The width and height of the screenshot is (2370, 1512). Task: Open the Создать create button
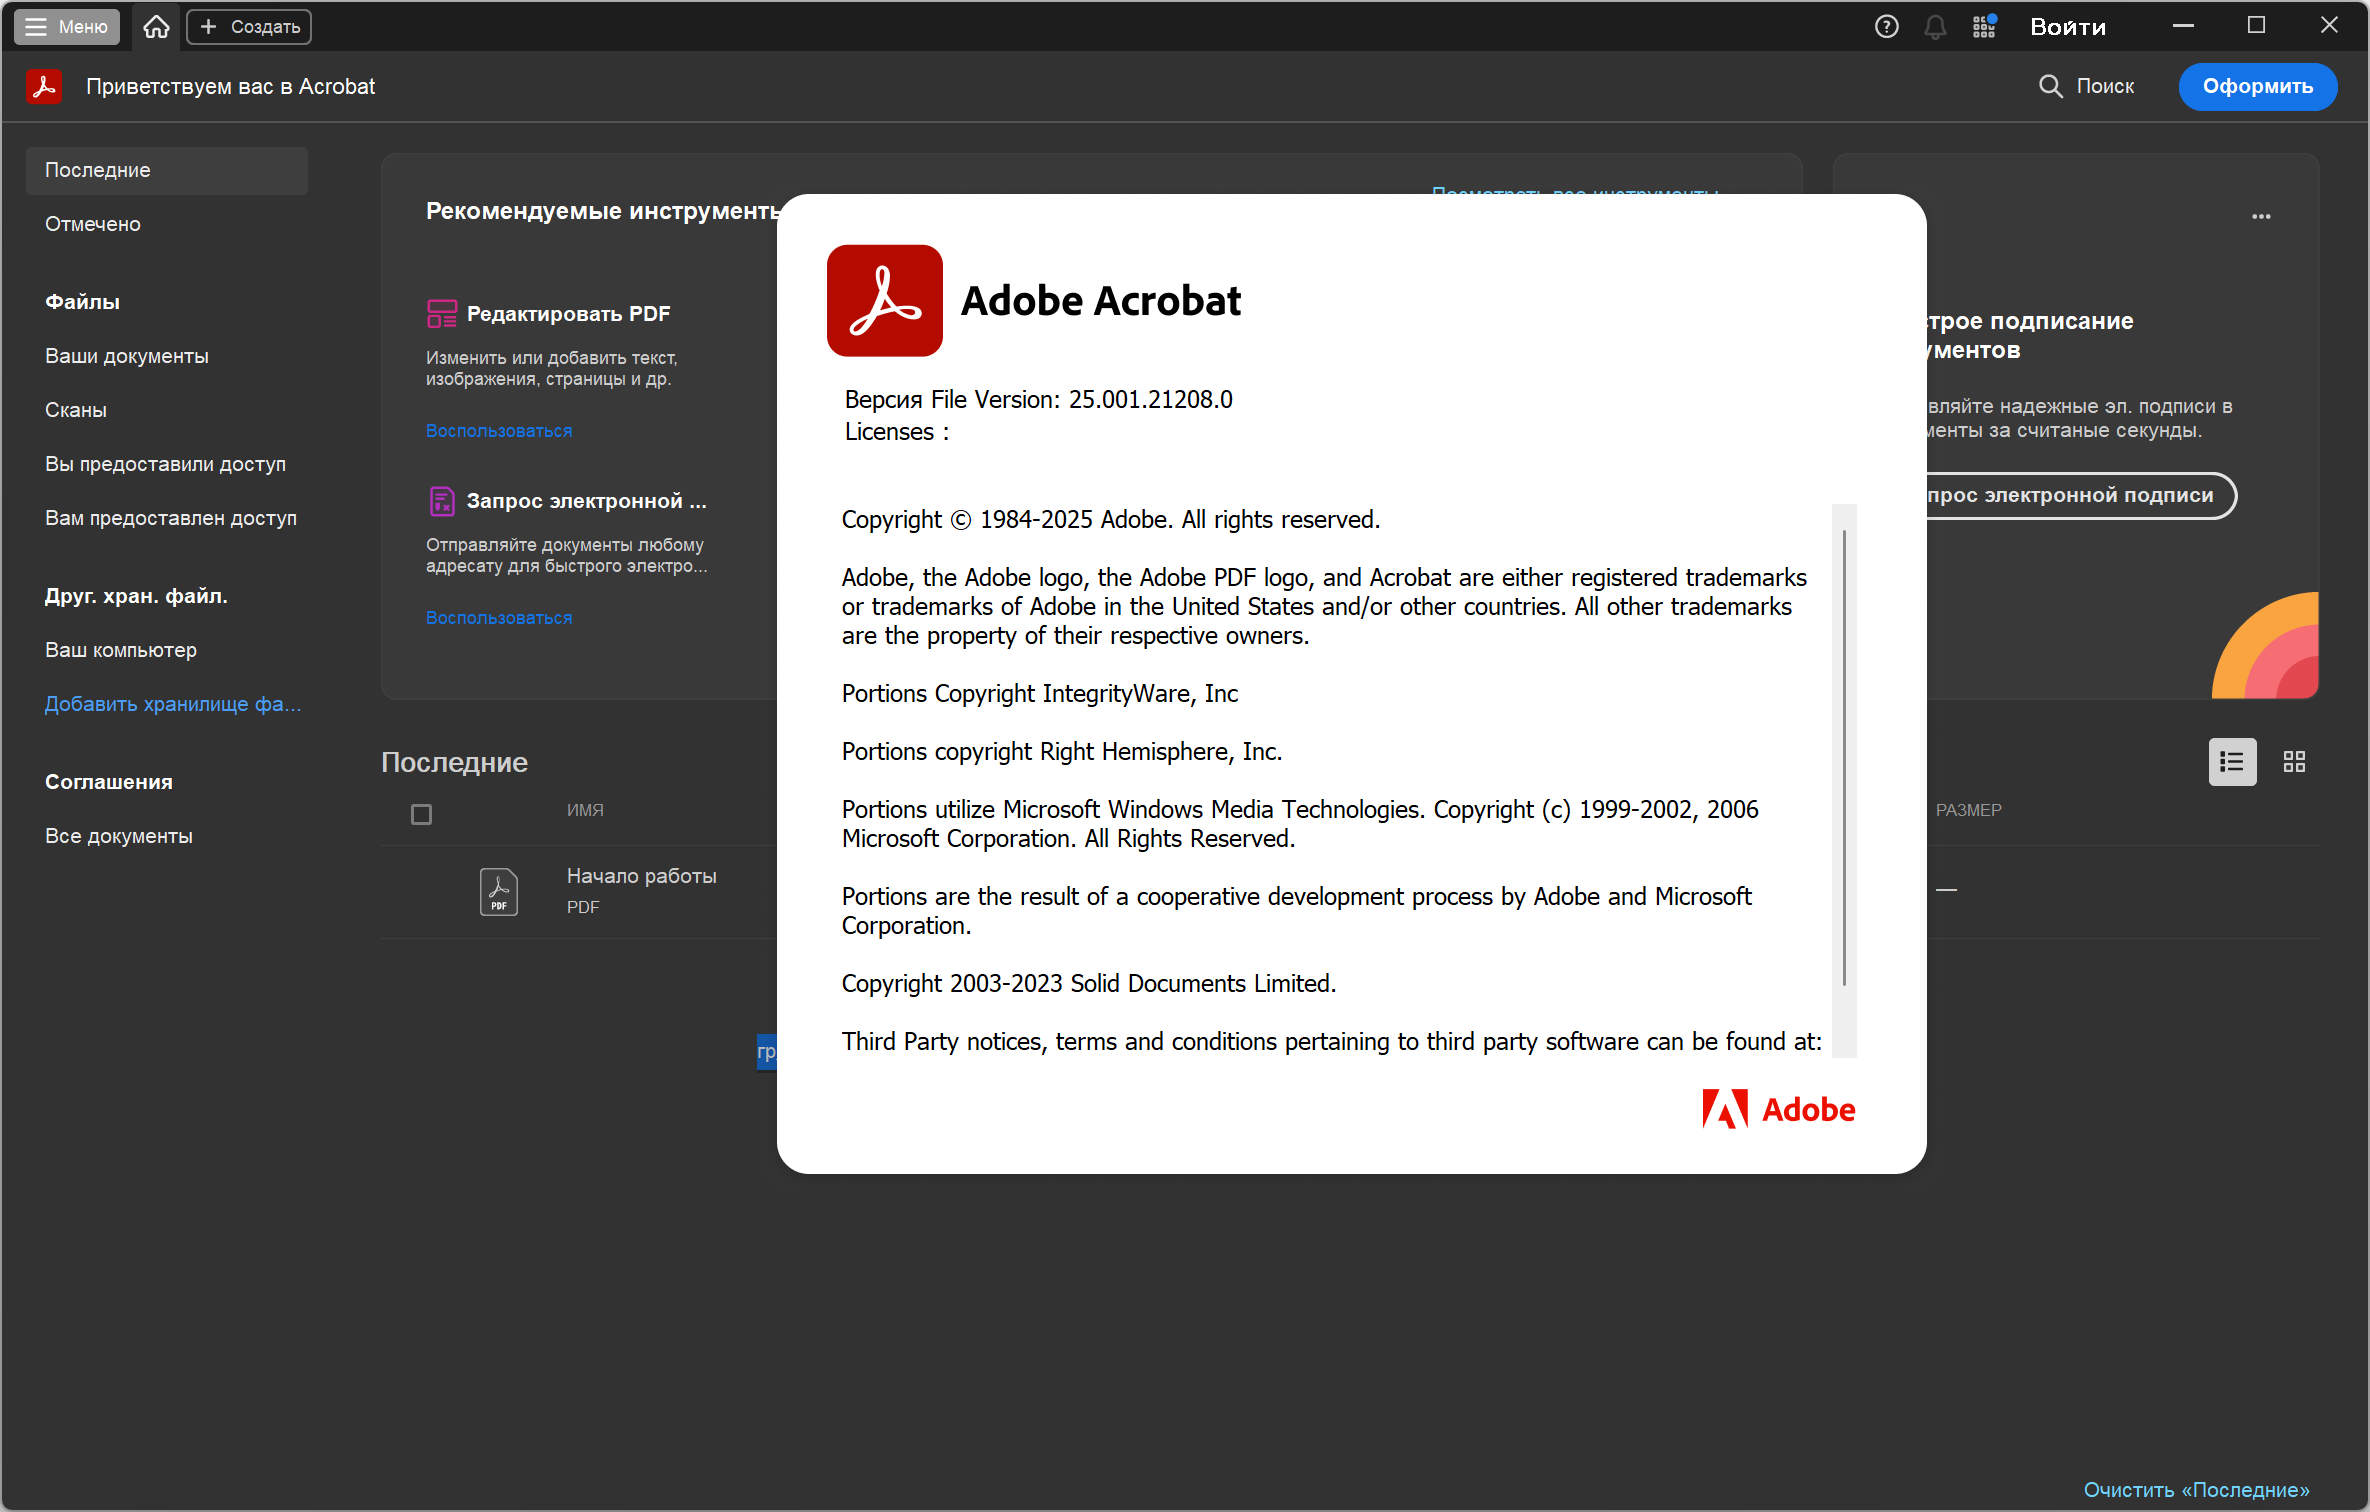pos(249,27)
